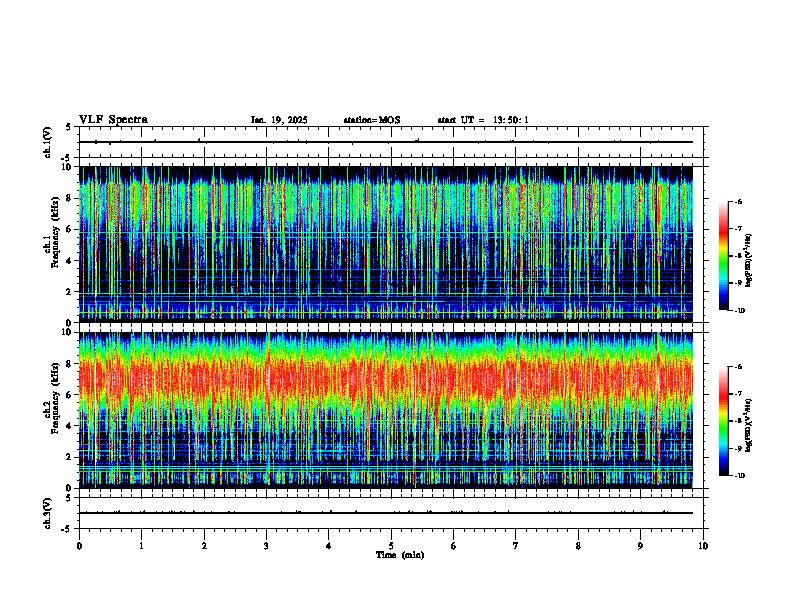
Task: Click time axis tick label "8"
Action: click(x=578, y=546)
